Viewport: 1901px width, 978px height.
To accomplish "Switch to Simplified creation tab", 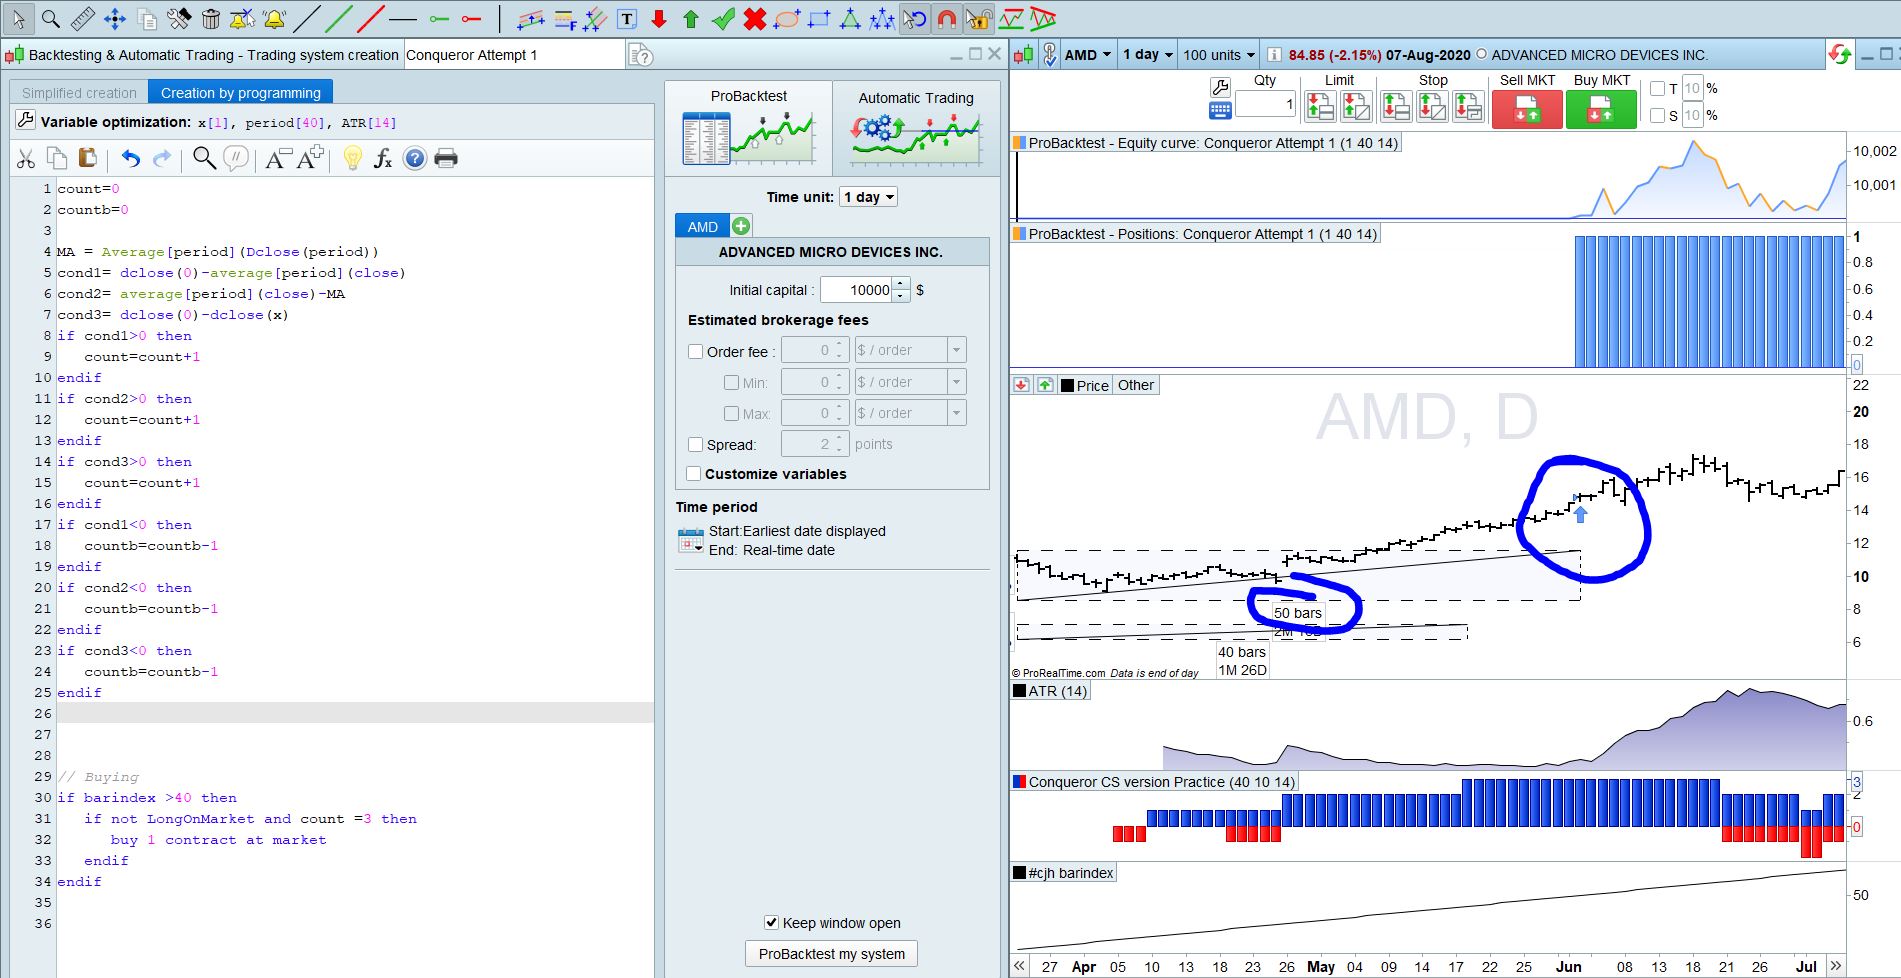I will pyautogui.click(x=79, y=93).
